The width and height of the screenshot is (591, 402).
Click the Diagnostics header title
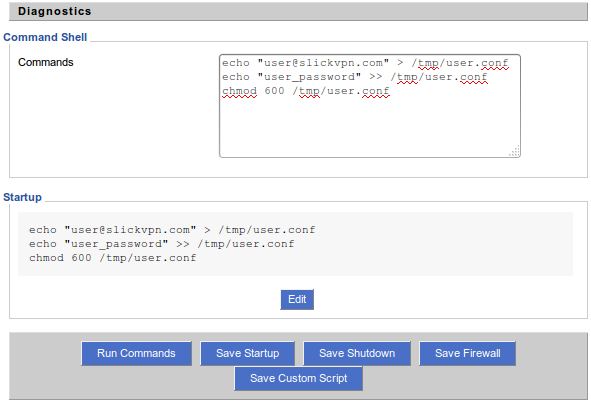point(55,11)
